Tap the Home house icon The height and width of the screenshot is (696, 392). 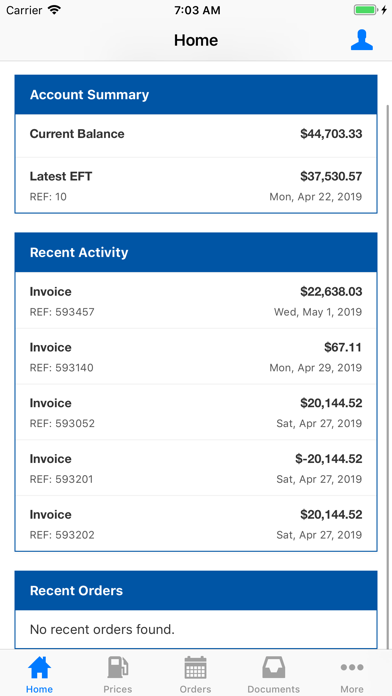[x=40, y=667]
